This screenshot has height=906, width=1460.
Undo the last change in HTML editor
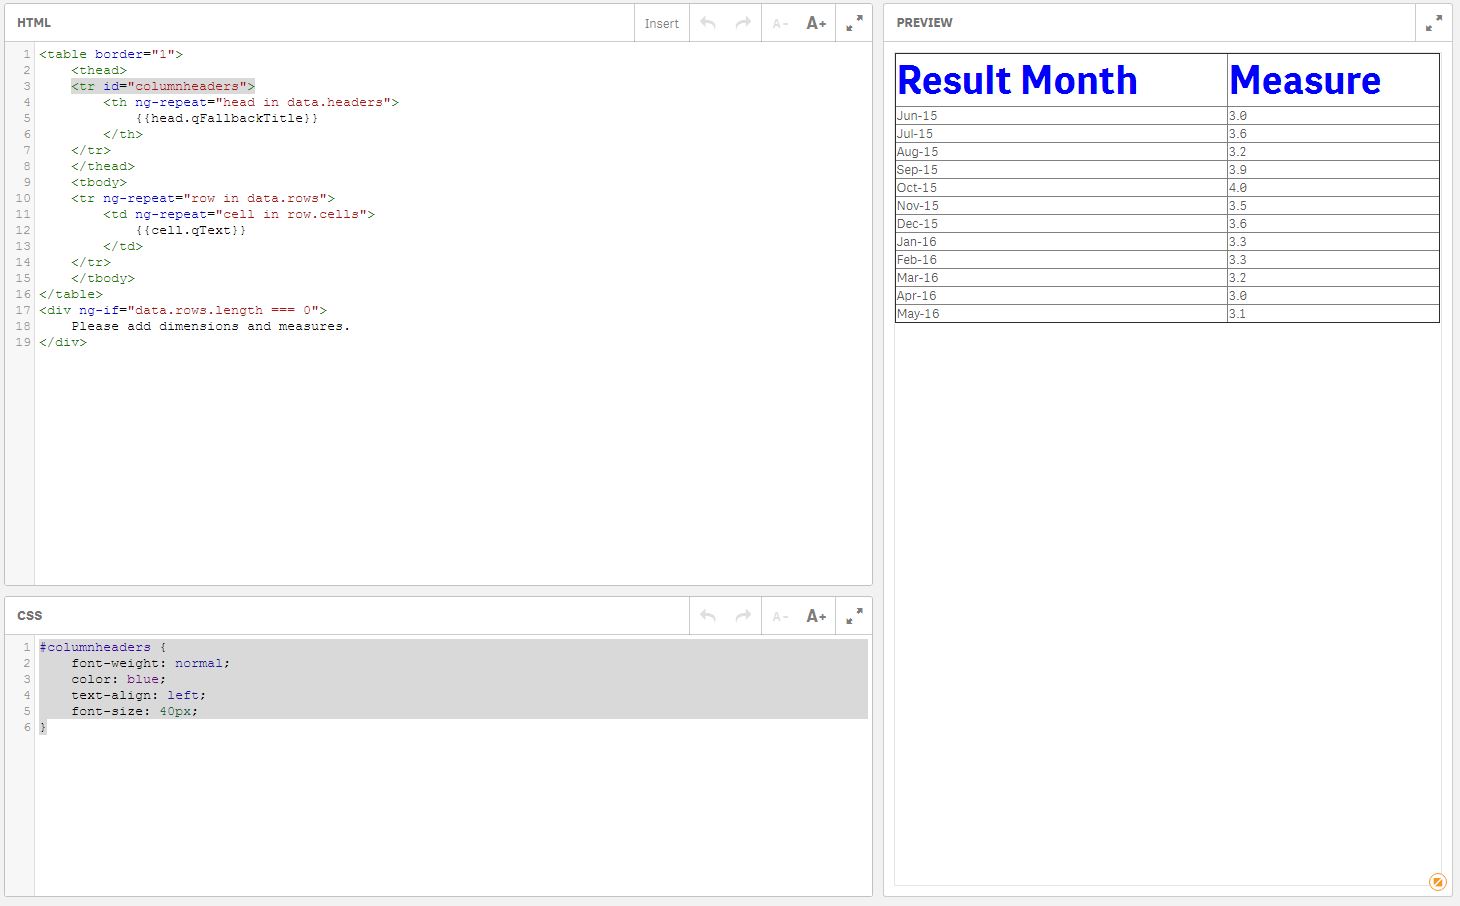pos(708,23)
